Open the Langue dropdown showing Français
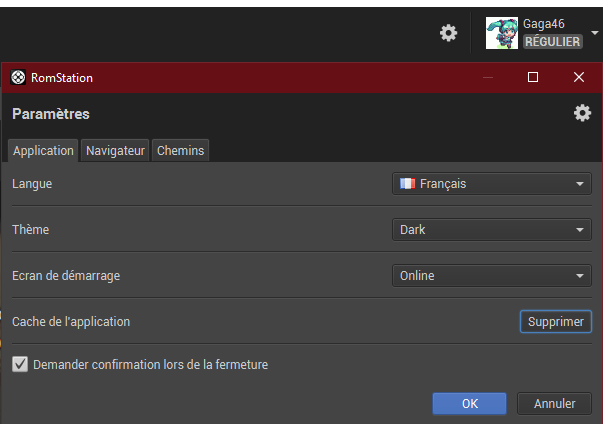Viewport: 603px width, 424px height. click(x=491, y=184)
